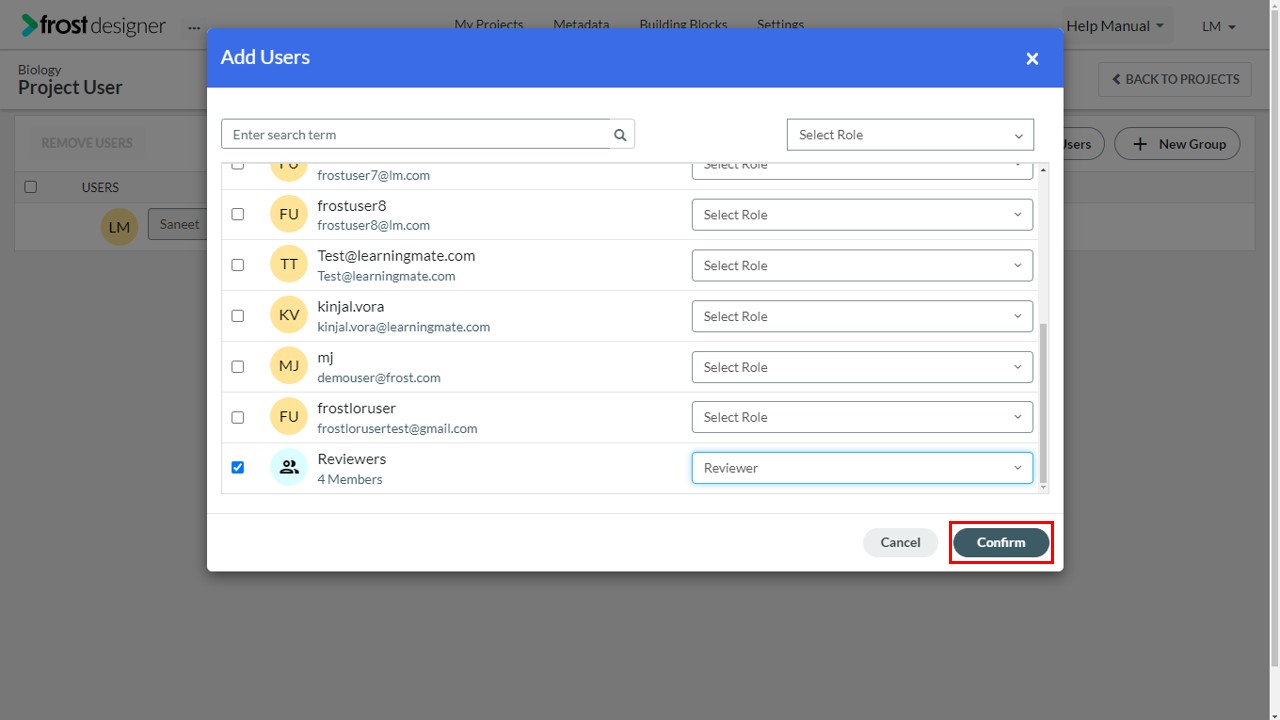Open role dropdown for kinjal.vora
Screen dimensions: 1280x720
pyautogui.click(x=862, y=316)
